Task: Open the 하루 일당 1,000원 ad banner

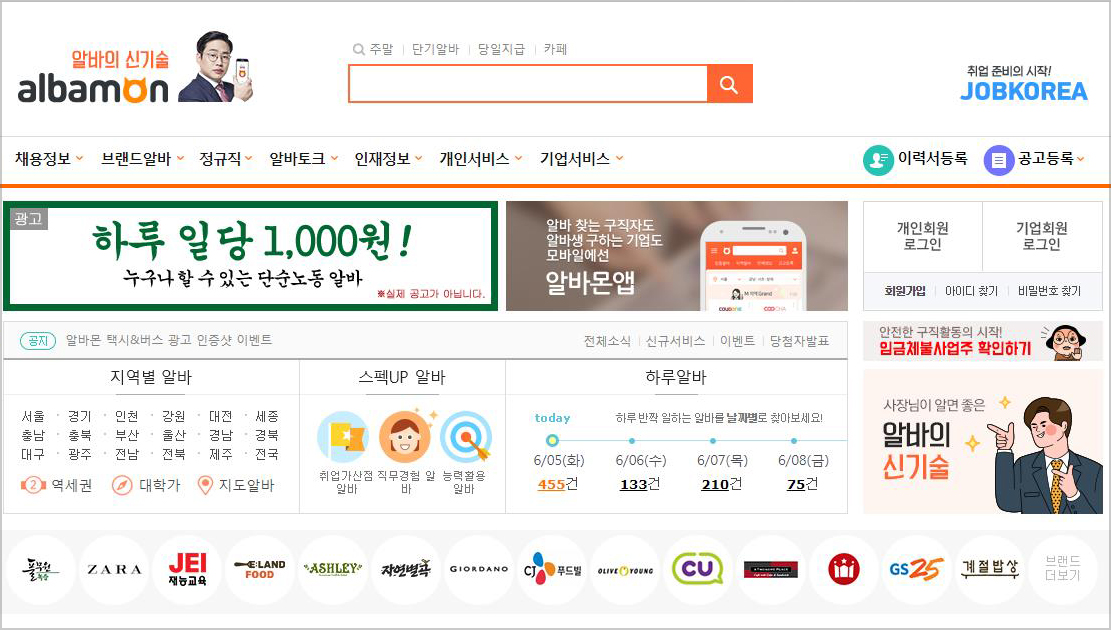Action: click(250, 256)
